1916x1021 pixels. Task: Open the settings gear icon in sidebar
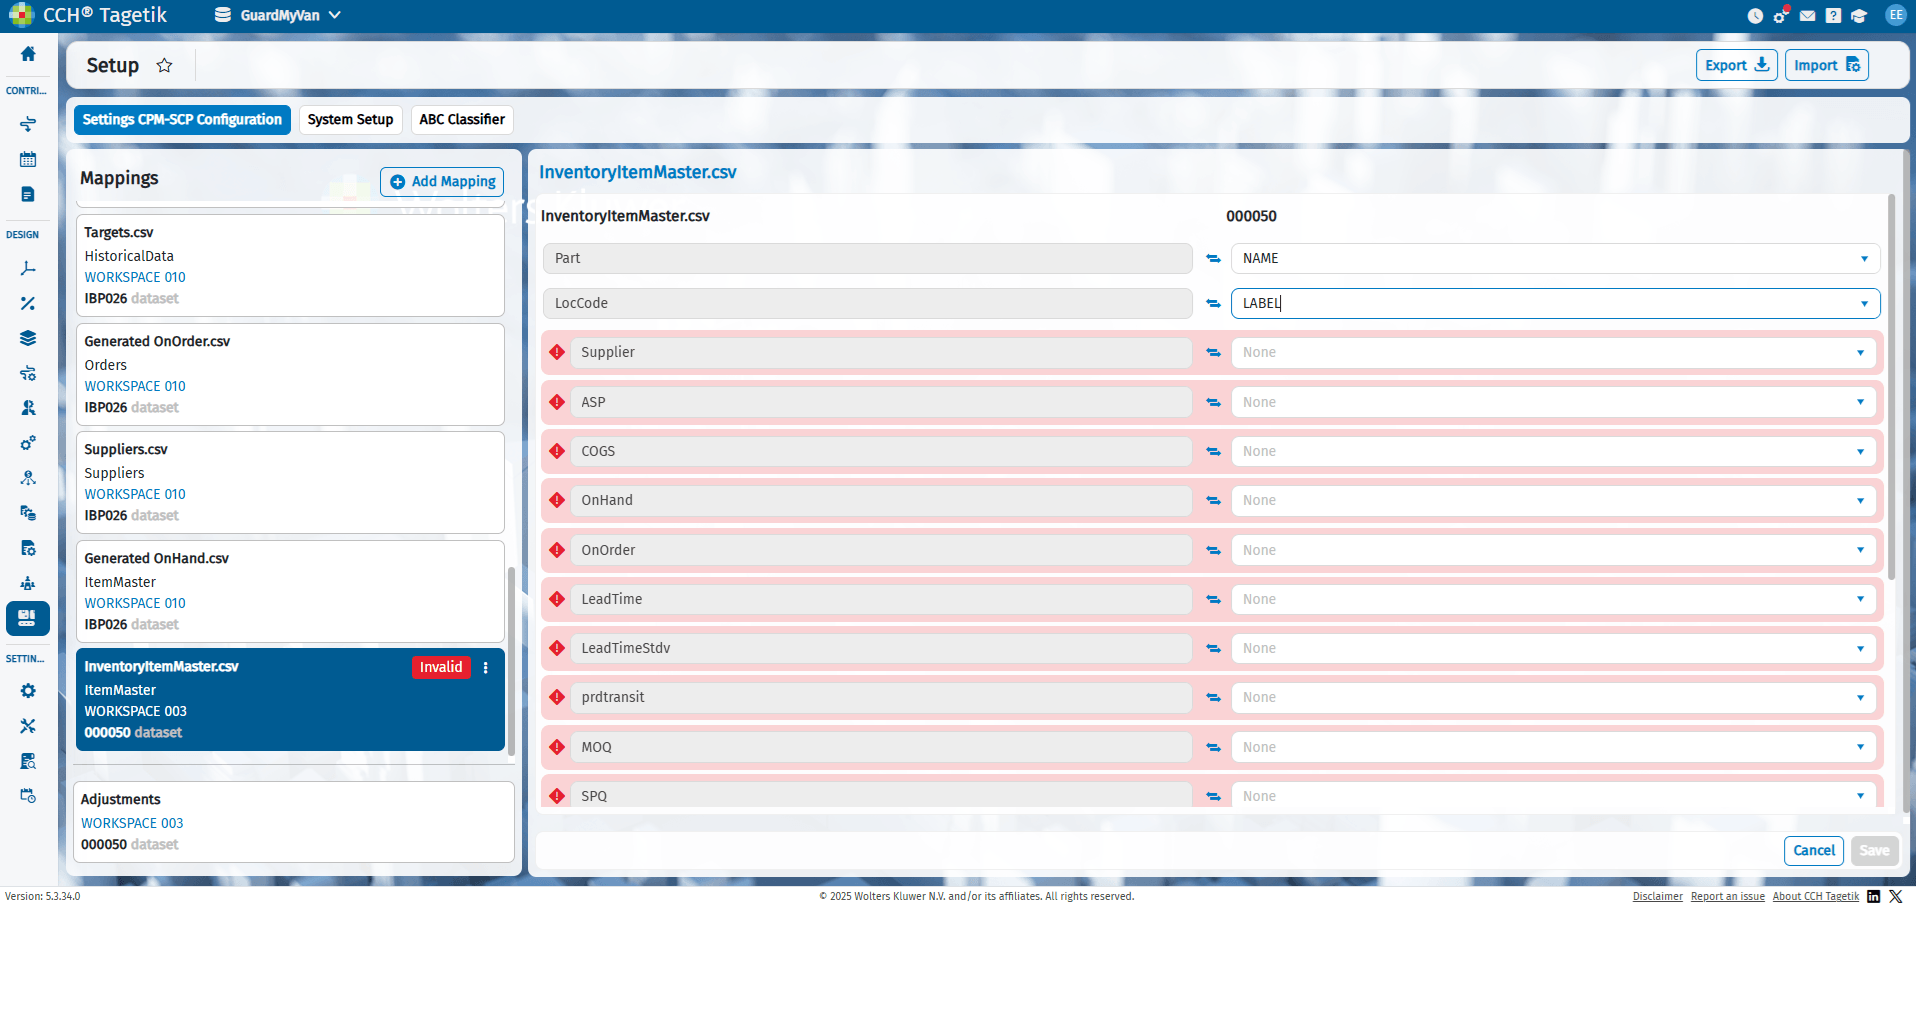(28, 691)
